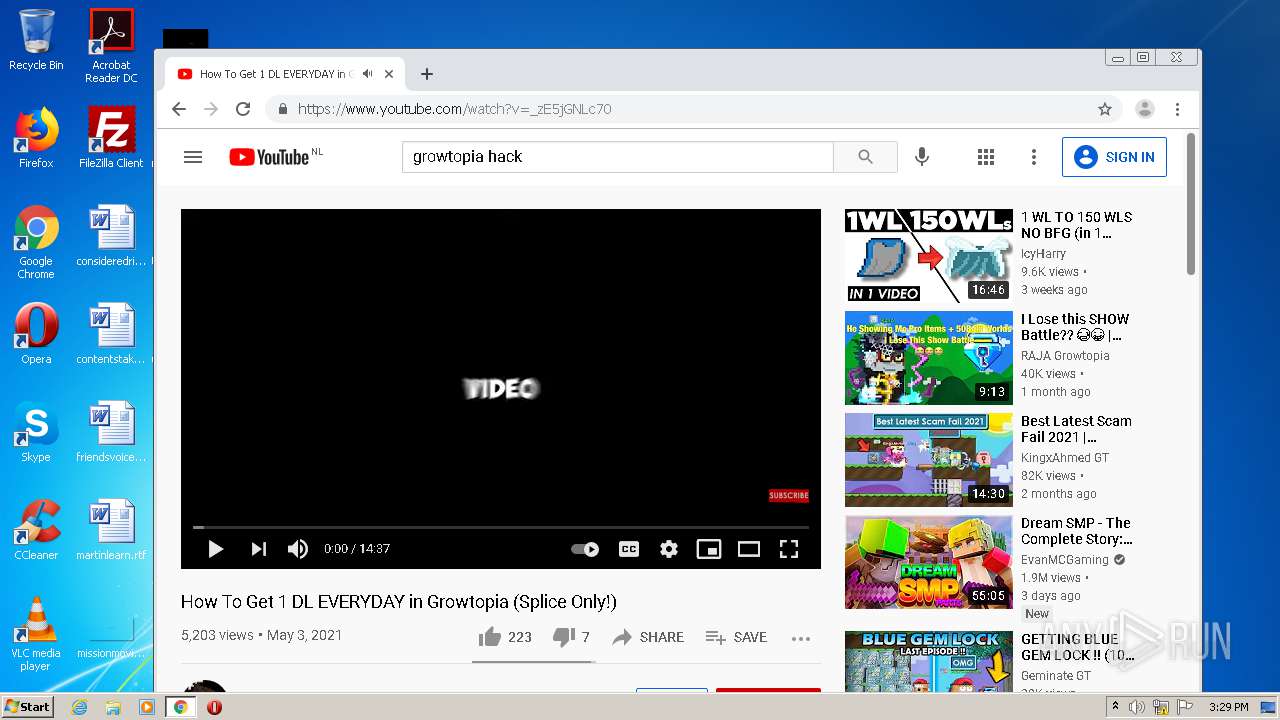This screenshot has height=720, width=1280.
Task: Start voice search with the microphone
Action: coord(922,157)
